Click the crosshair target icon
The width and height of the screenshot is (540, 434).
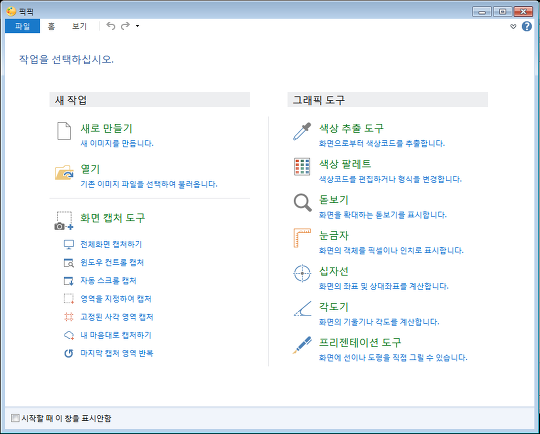(x=302, y=273)
